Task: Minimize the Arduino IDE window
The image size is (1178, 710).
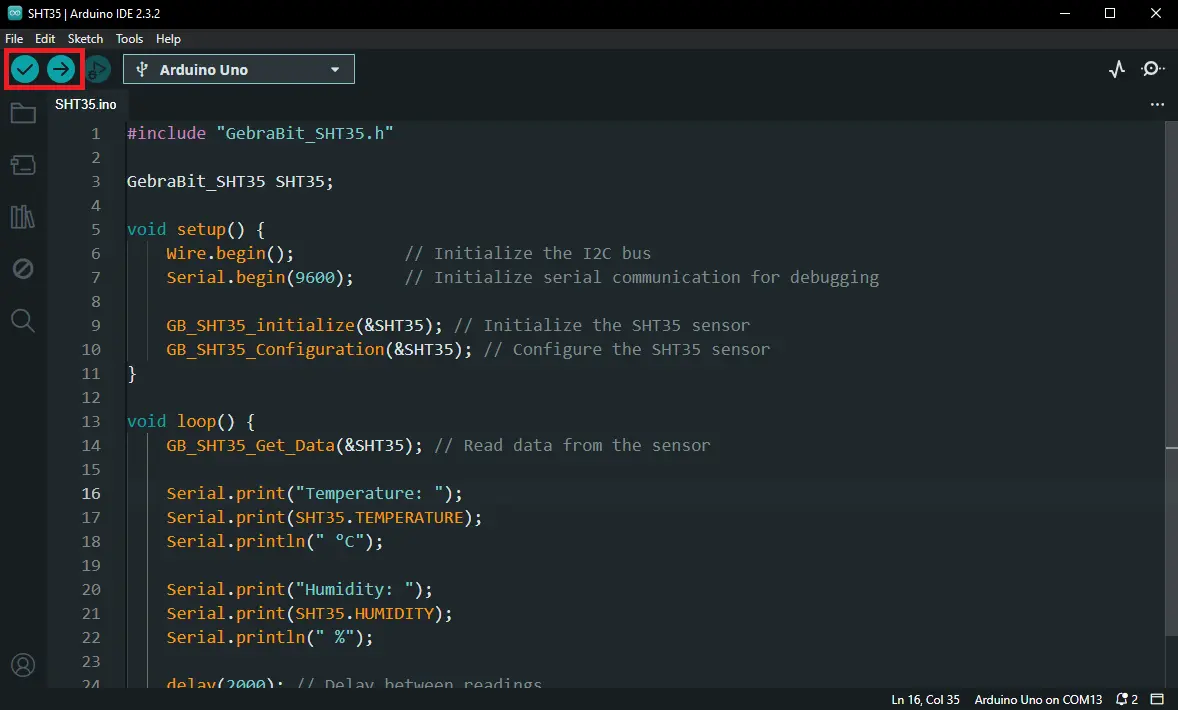Action: click(1065, 14)
